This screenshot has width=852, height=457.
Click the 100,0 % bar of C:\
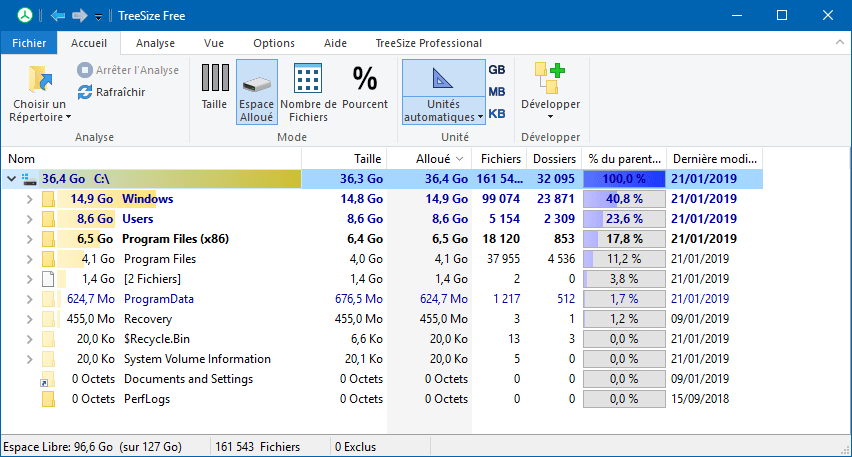click(624, 179)
